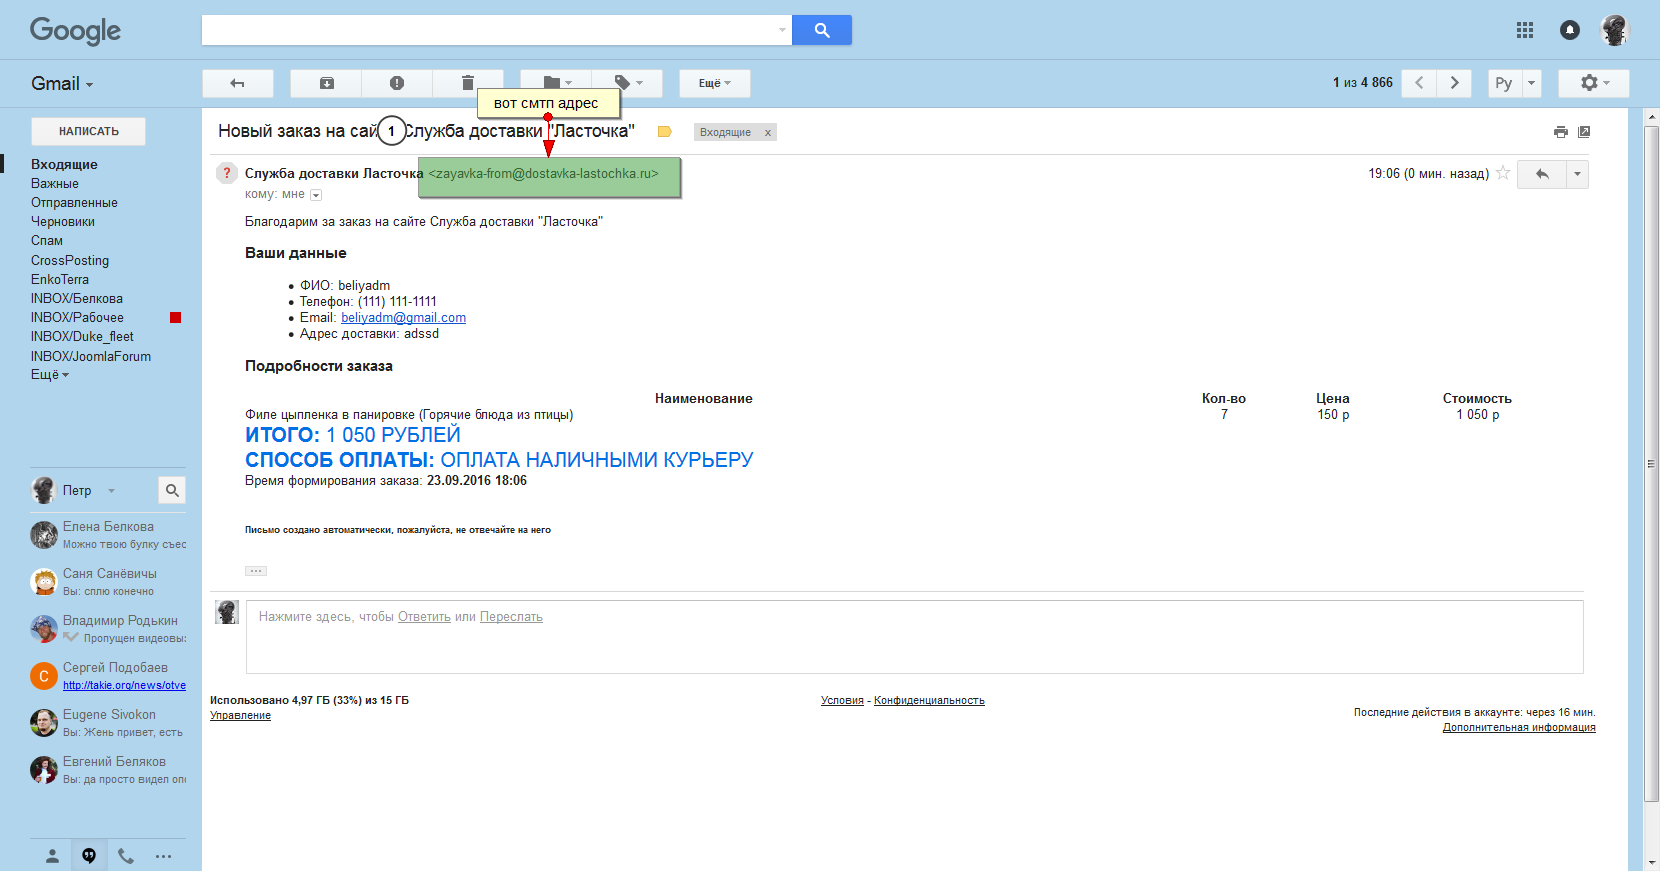Open the email in a new window
The image size is (1660, 871).
[1584, 132]
